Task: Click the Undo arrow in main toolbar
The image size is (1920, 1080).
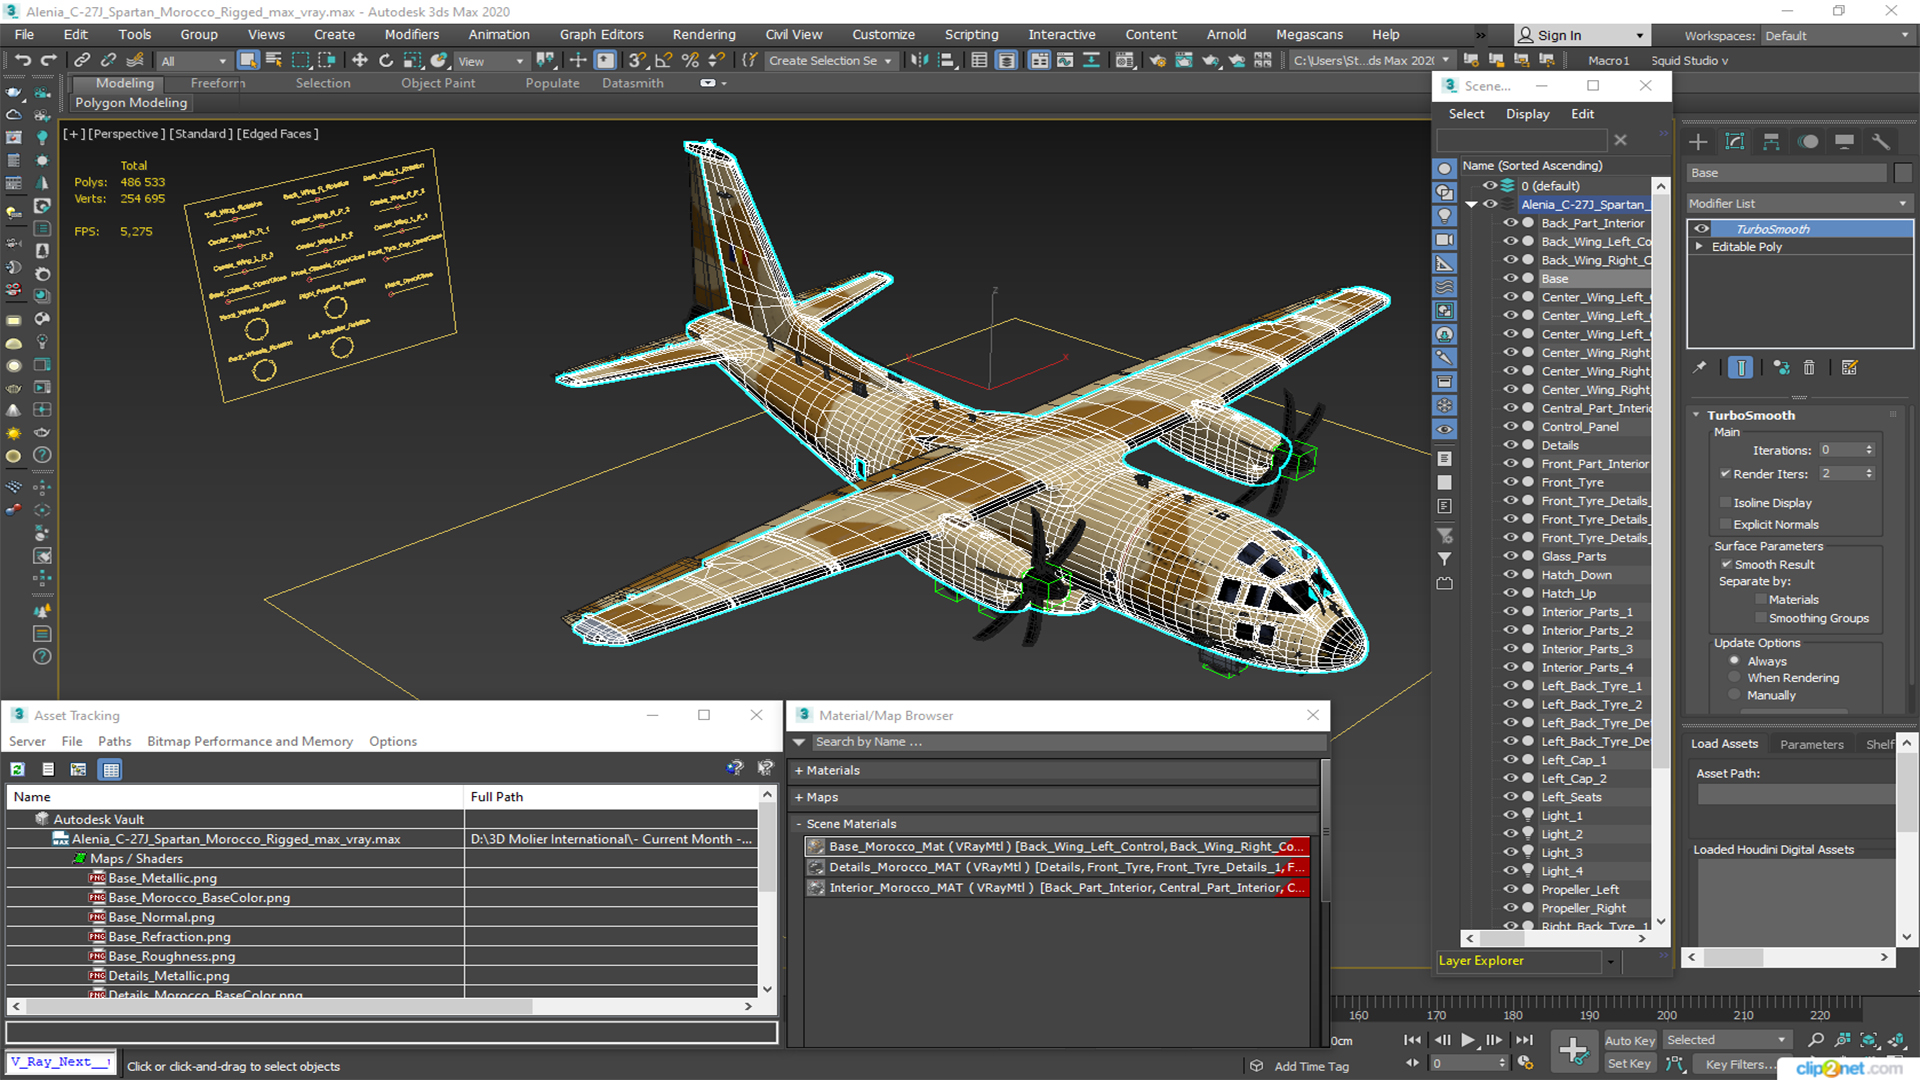Action: coord(22,60)
